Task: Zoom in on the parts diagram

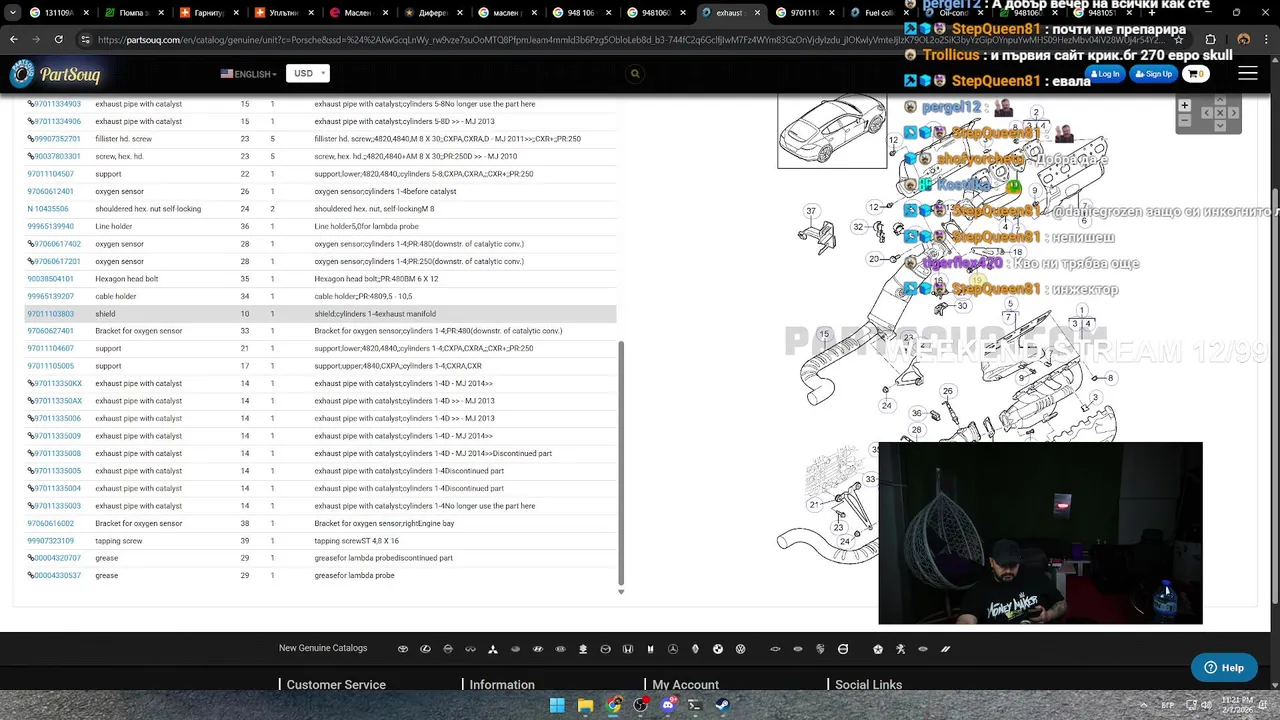Action: (1185, 105)
